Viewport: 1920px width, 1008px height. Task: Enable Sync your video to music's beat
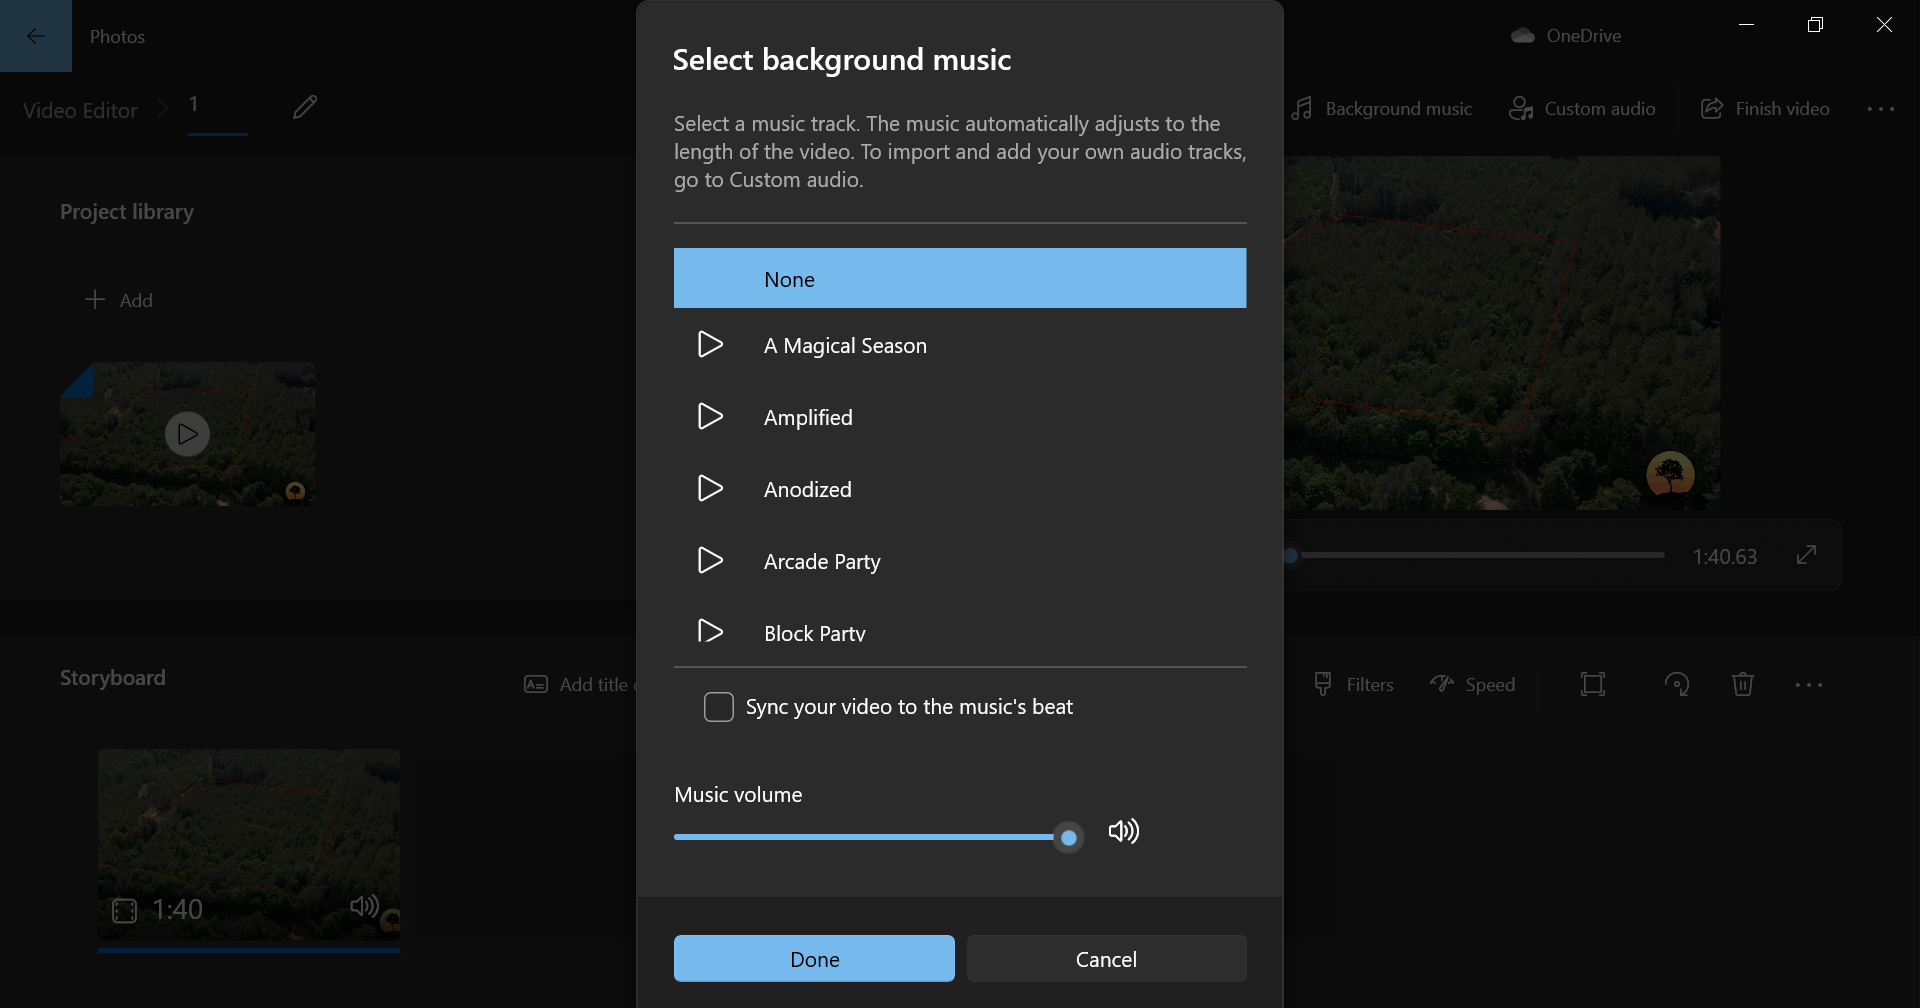coord(719,707)
